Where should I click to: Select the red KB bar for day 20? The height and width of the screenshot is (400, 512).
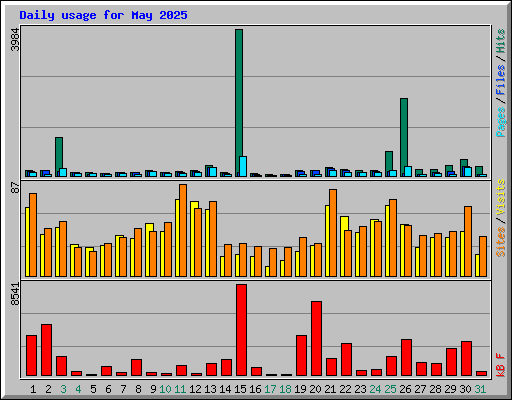316,338
